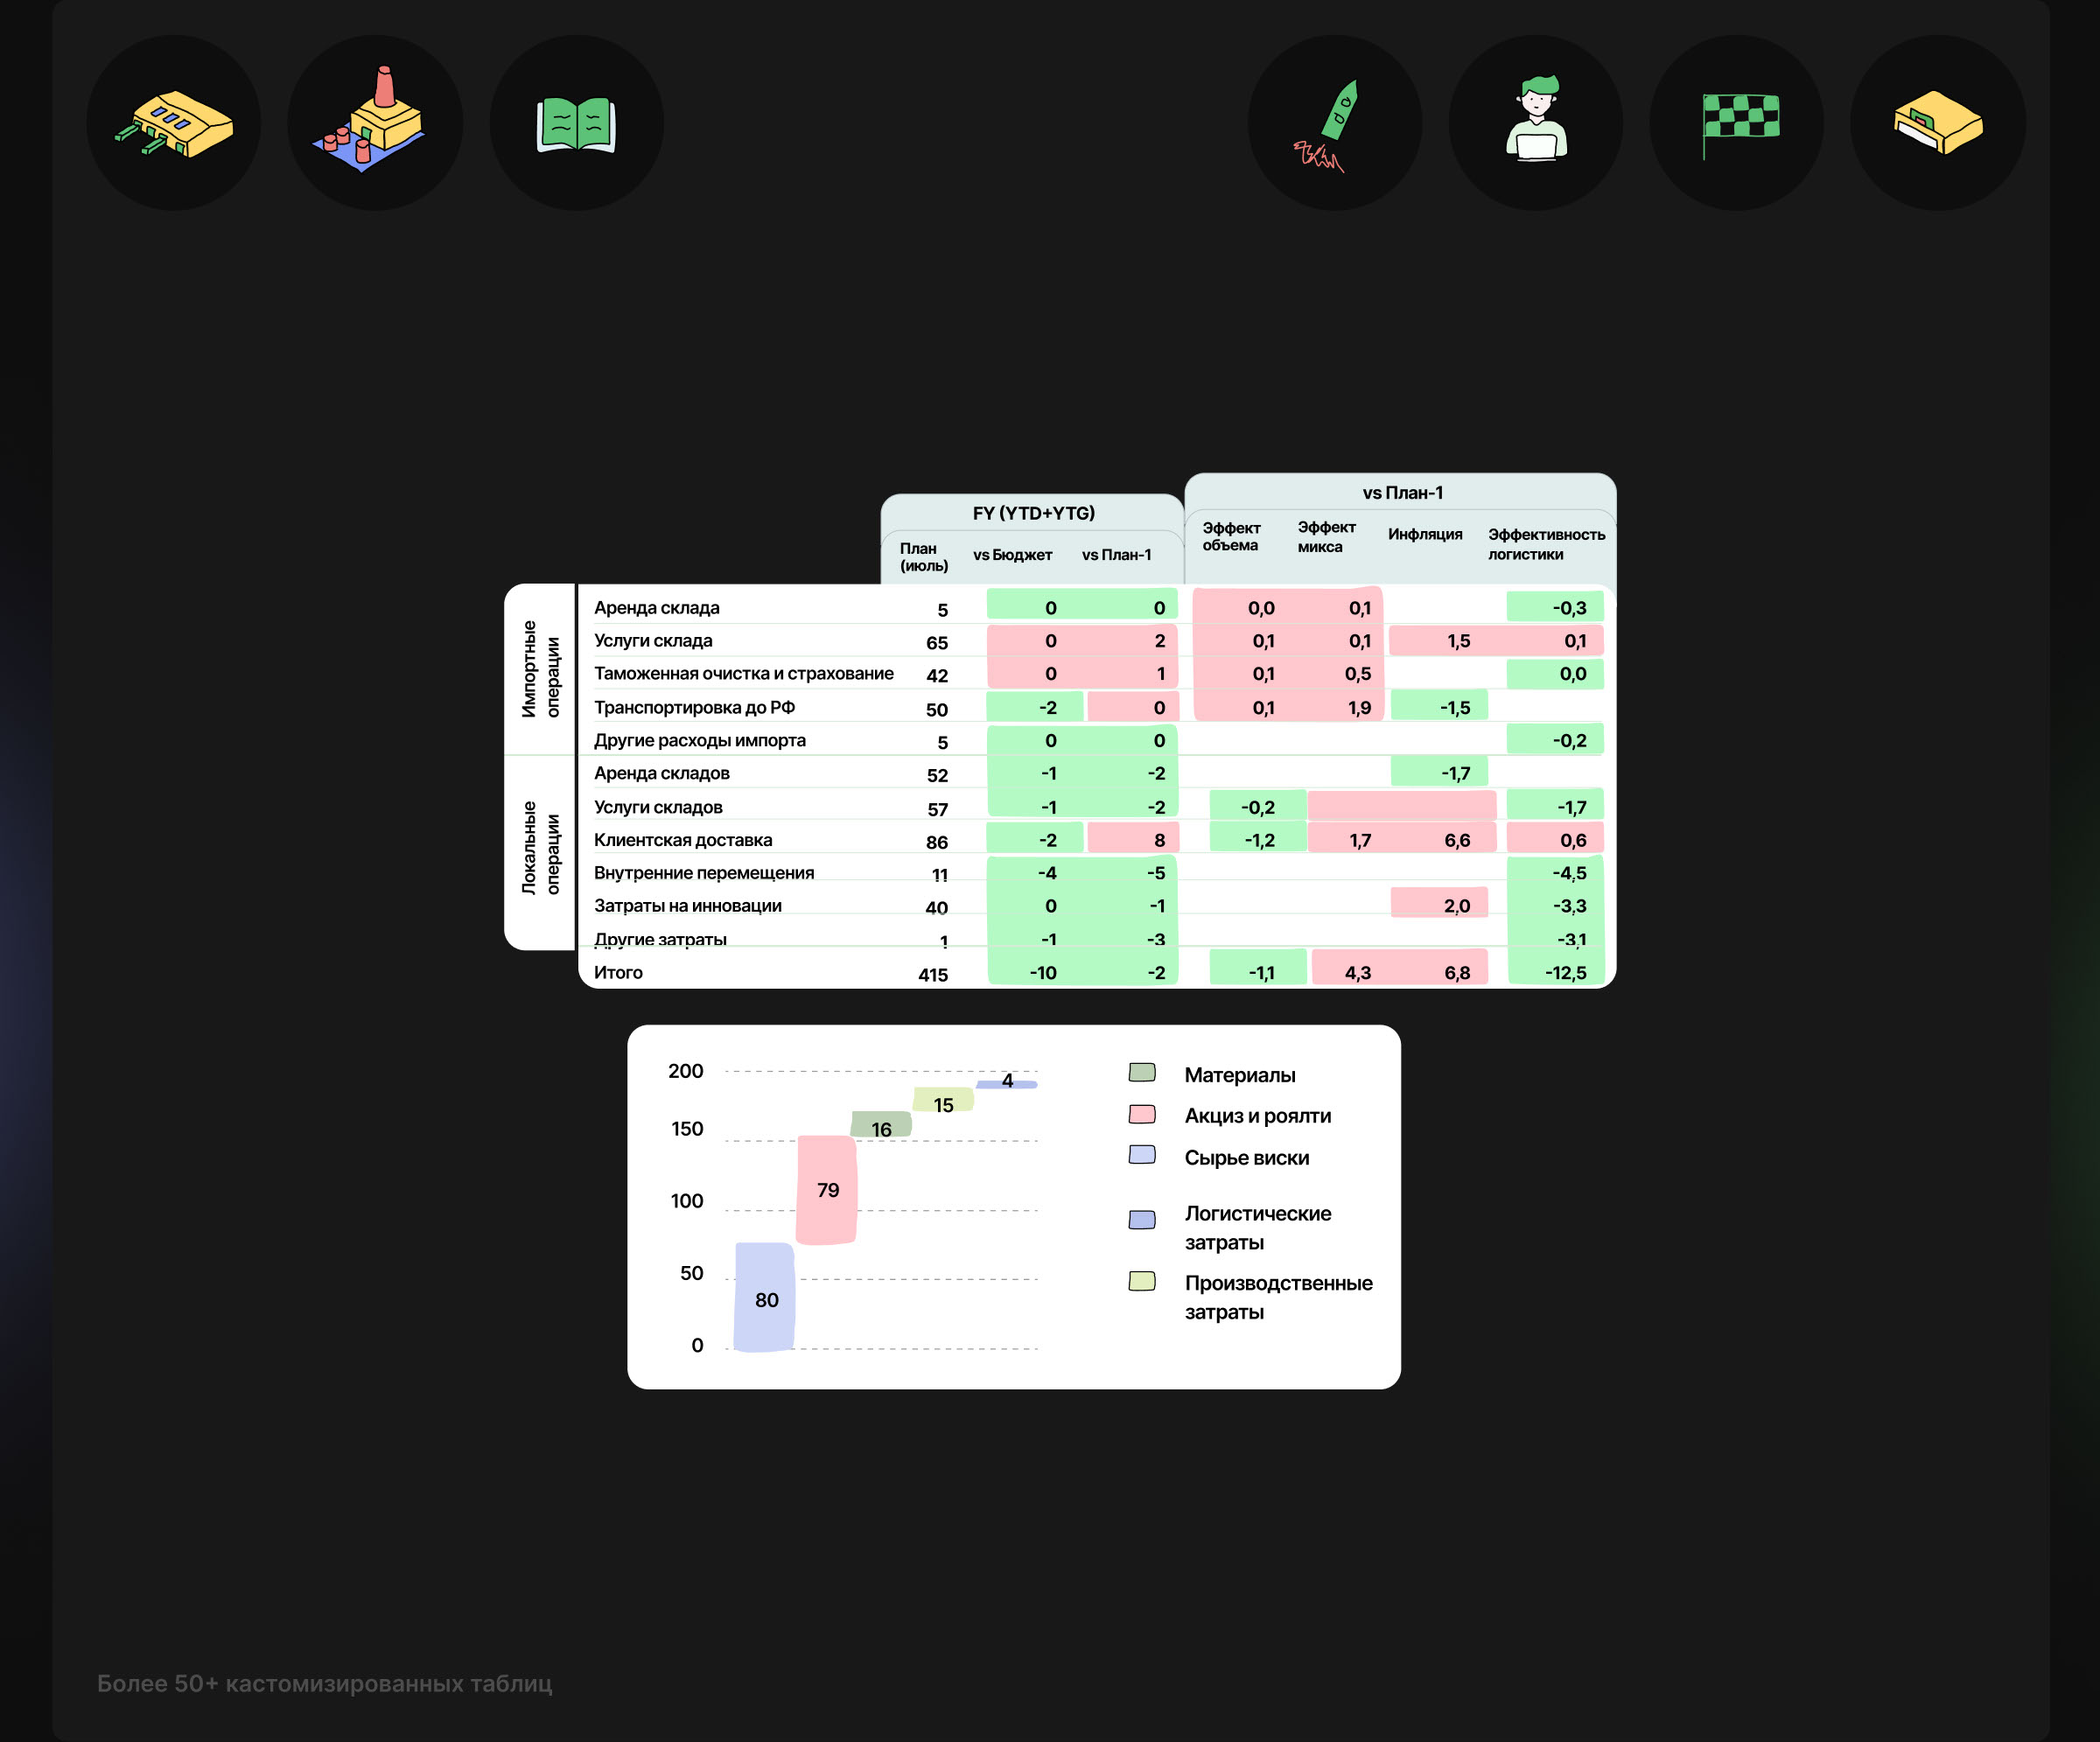This screenshot has height=1742, width=2100.
Task: Click the Логистические затраты legend swatch
Action: click(1142, 1219)
